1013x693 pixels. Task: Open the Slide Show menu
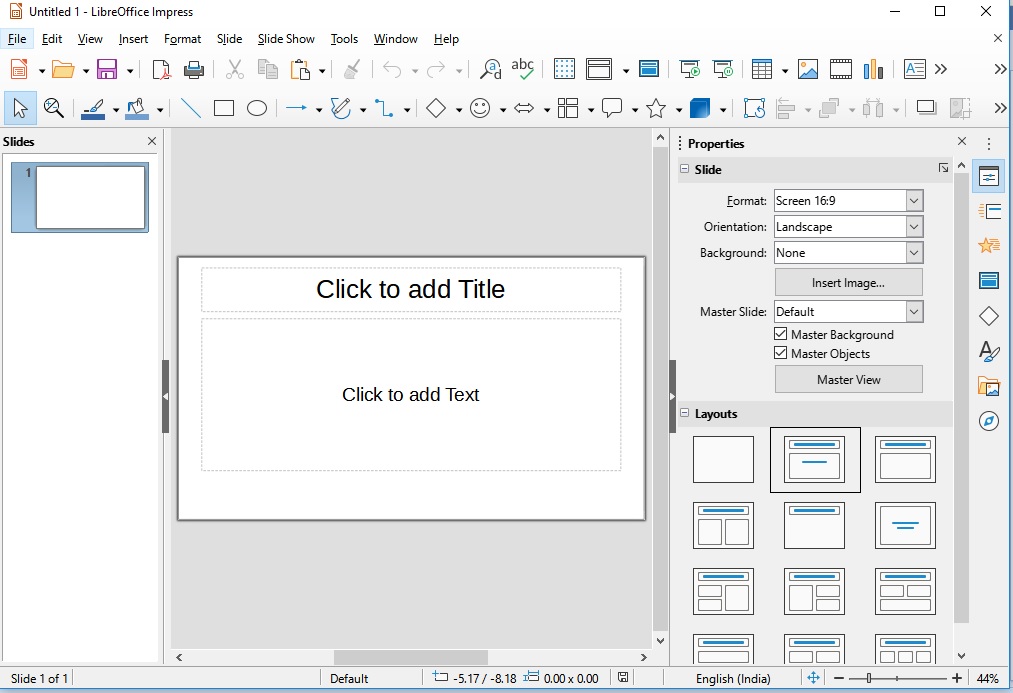pyautogui.click(x=286, y=39)
